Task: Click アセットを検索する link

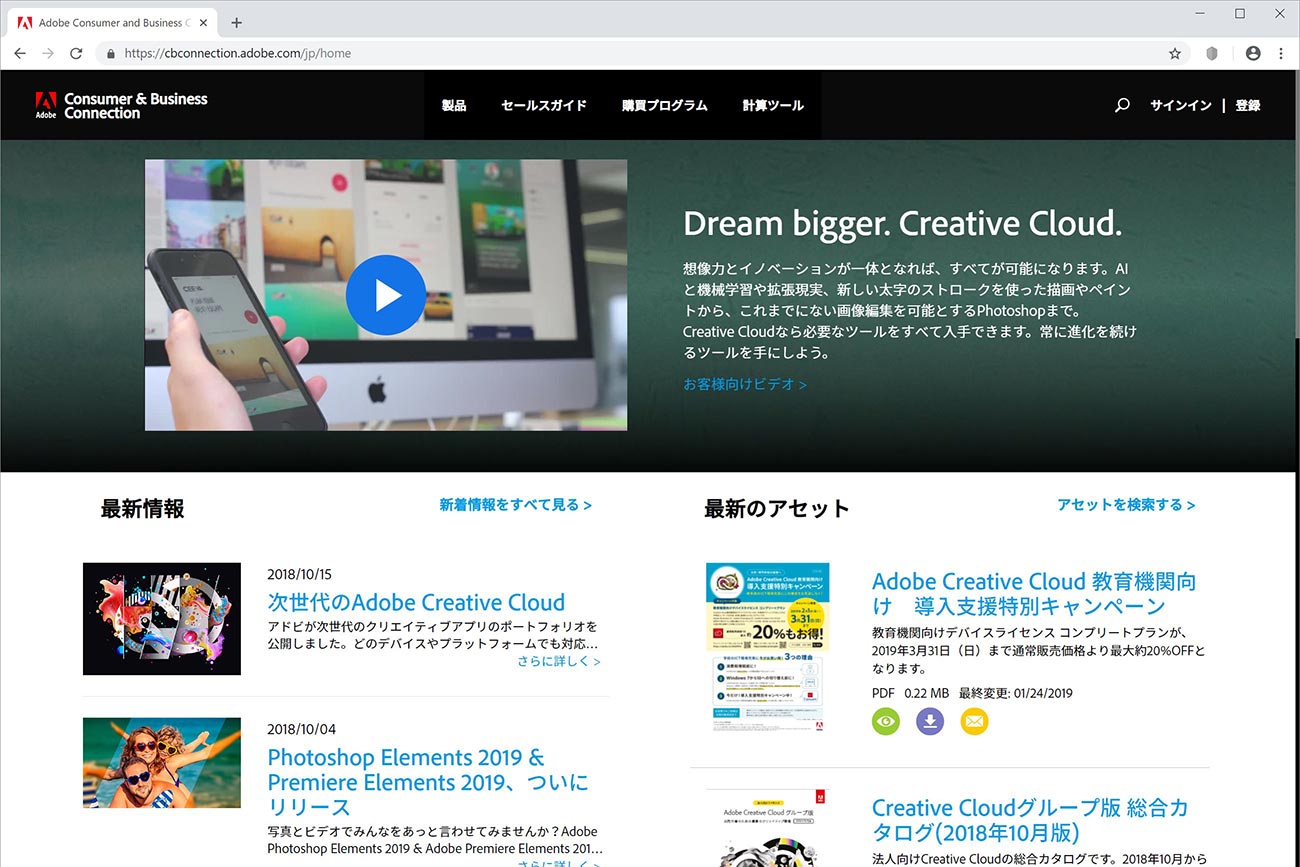Action: click(1127, 505)
